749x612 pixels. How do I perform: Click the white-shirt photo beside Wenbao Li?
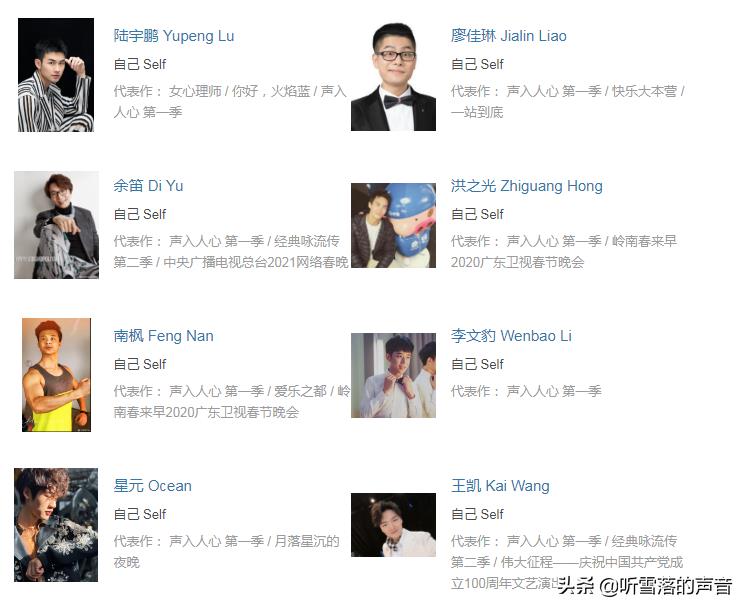coord(393,376)
